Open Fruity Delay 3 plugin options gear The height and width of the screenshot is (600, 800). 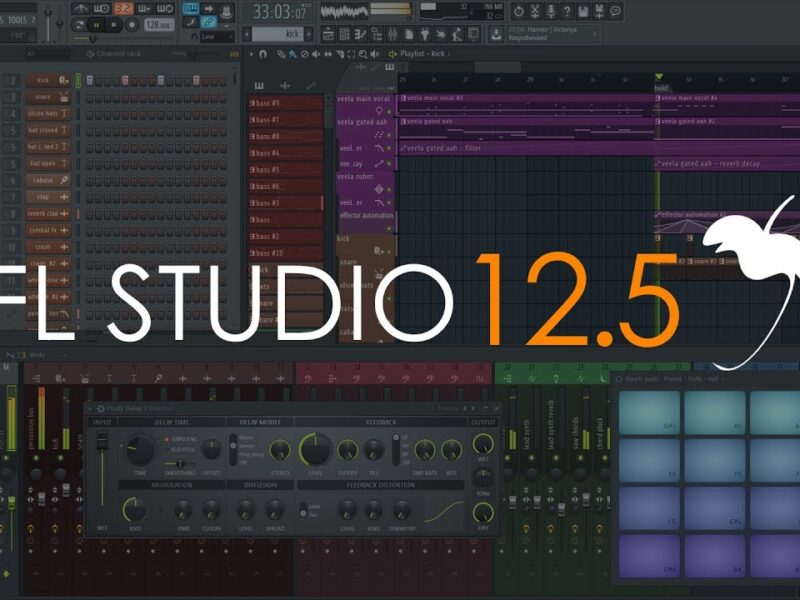click(x=101, y=409)
